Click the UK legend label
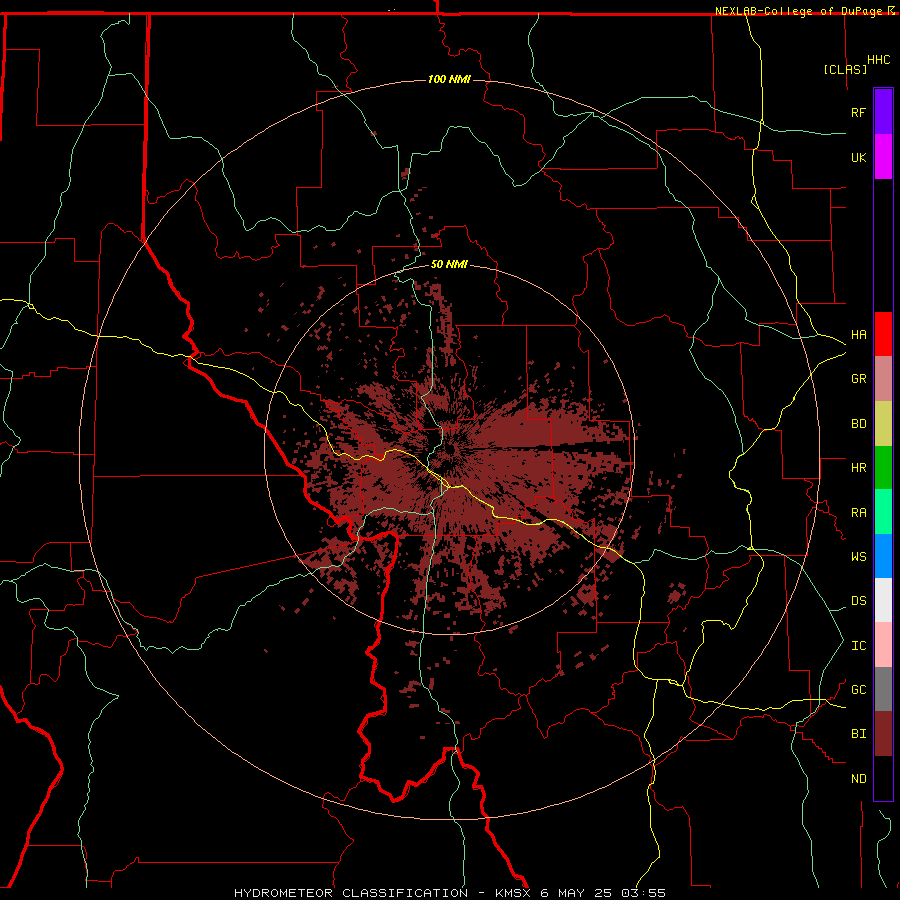The height and width of the screenshot is (900, 900). pyautogui.click(x=858, y=157)
